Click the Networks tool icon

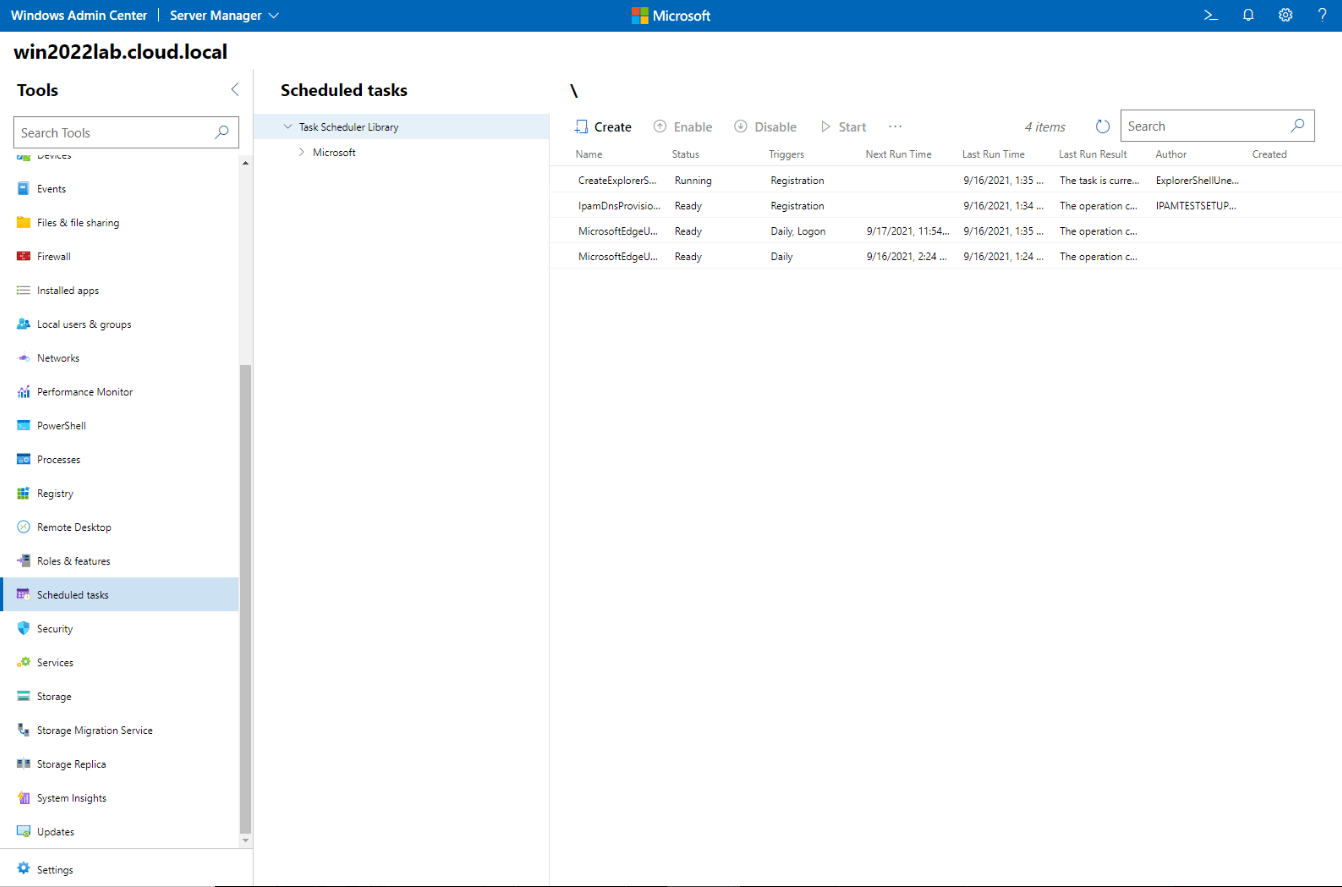click(x=24, y=358)
